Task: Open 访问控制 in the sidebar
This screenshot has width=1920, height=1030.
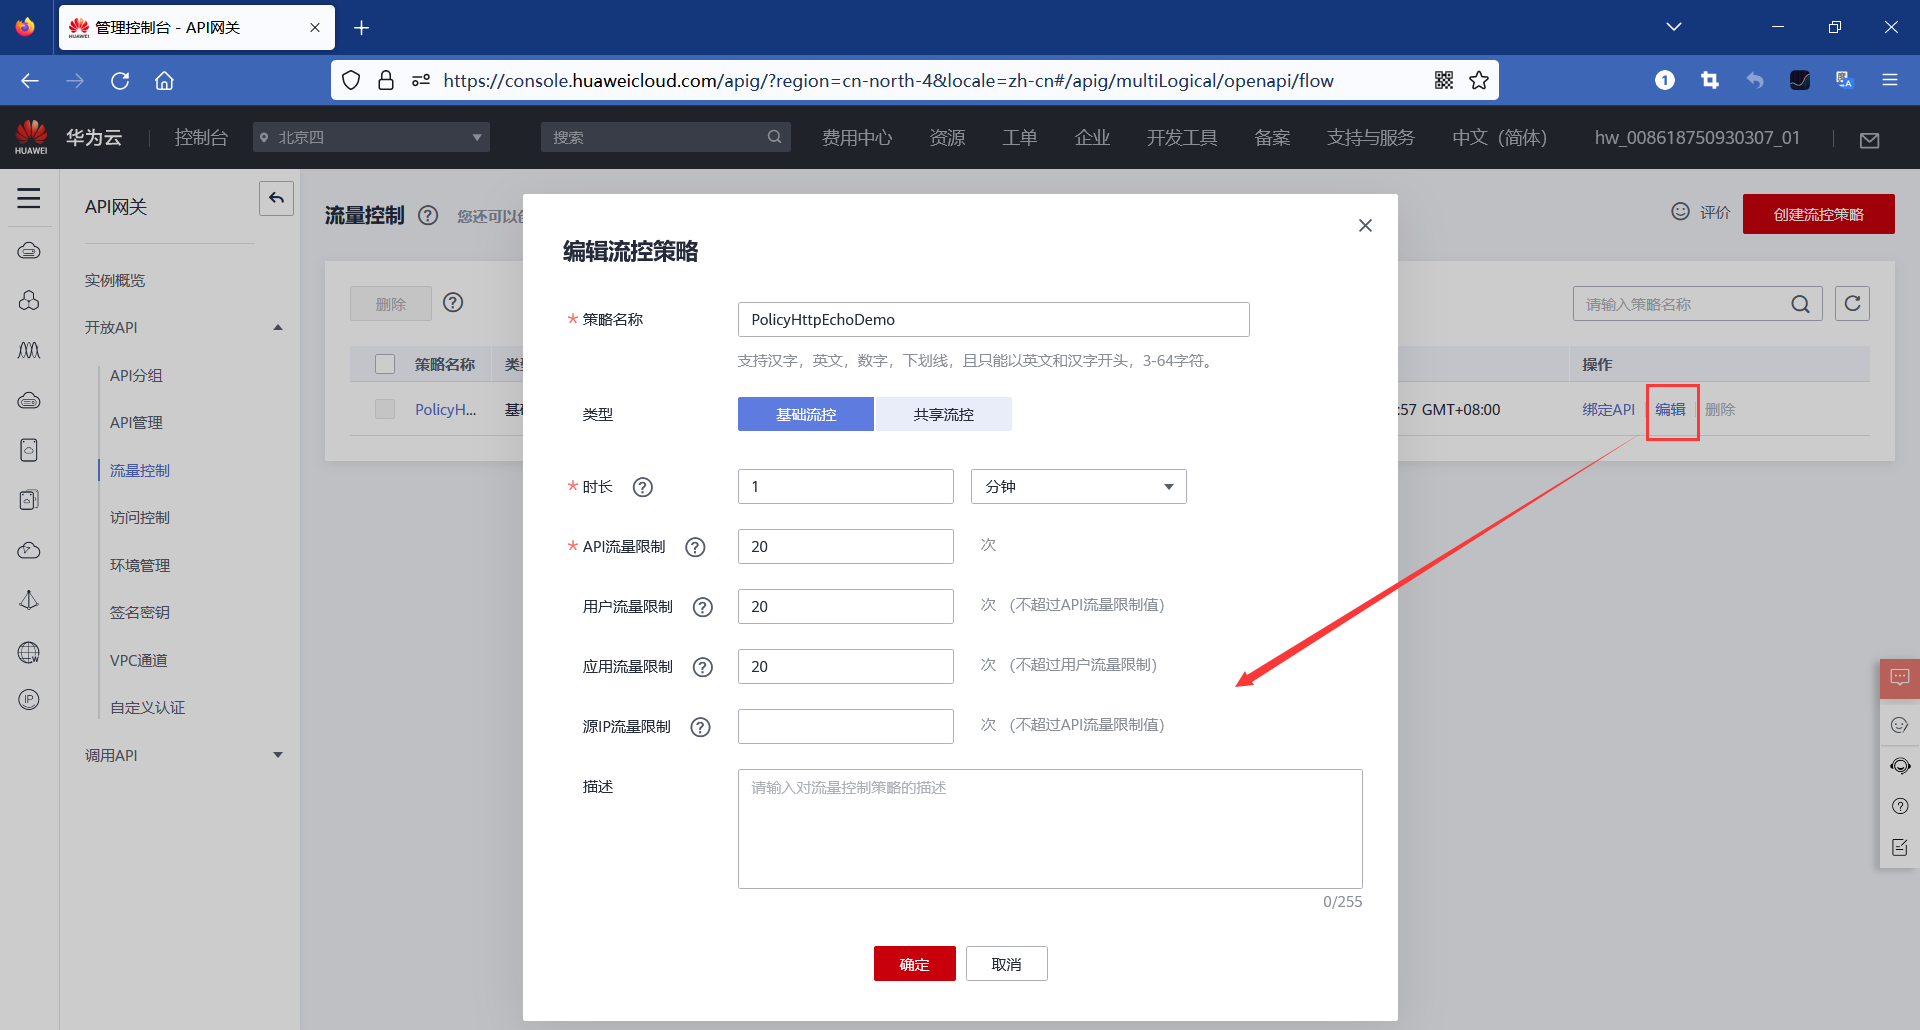Action: tap(140, 518)
